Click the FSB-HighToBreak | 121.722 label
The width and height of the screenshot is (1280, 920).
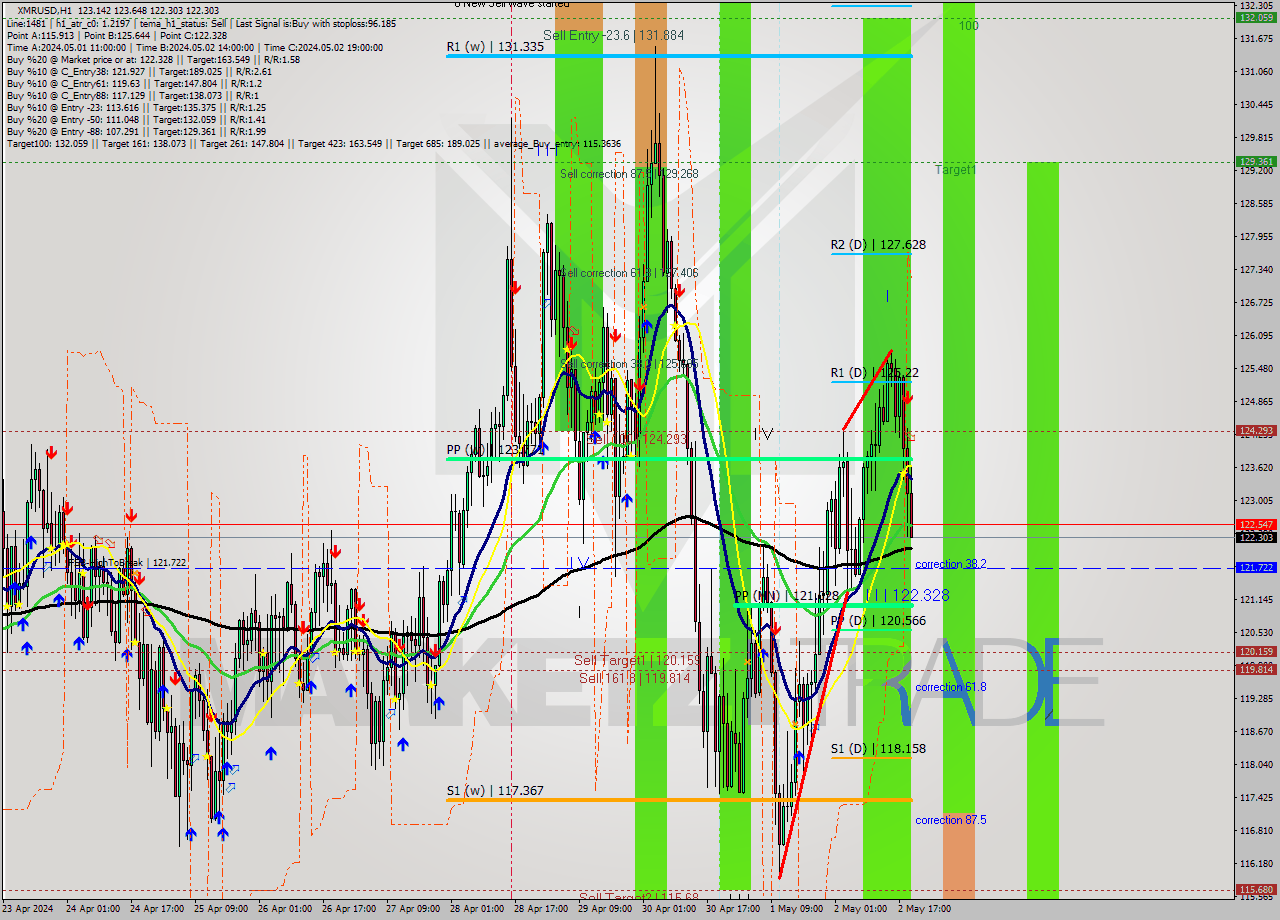[126, 563]
